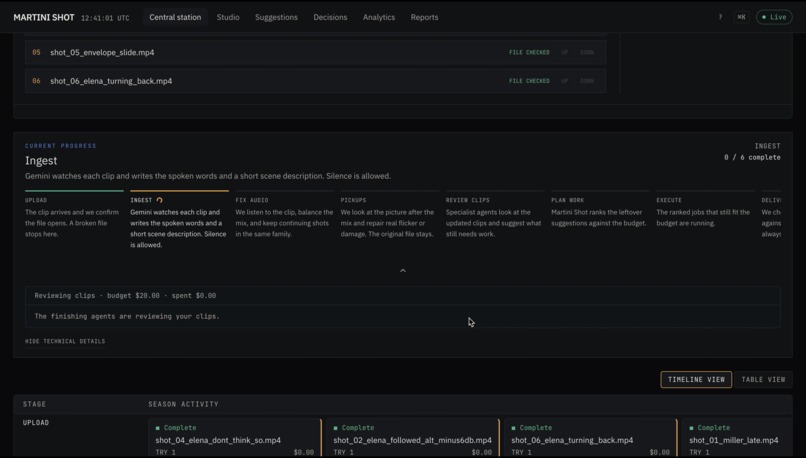The height and width of the screenshot is (458, 806).
Task: Click the Complete status marker on shot_04 card
Action: (176, 428)
